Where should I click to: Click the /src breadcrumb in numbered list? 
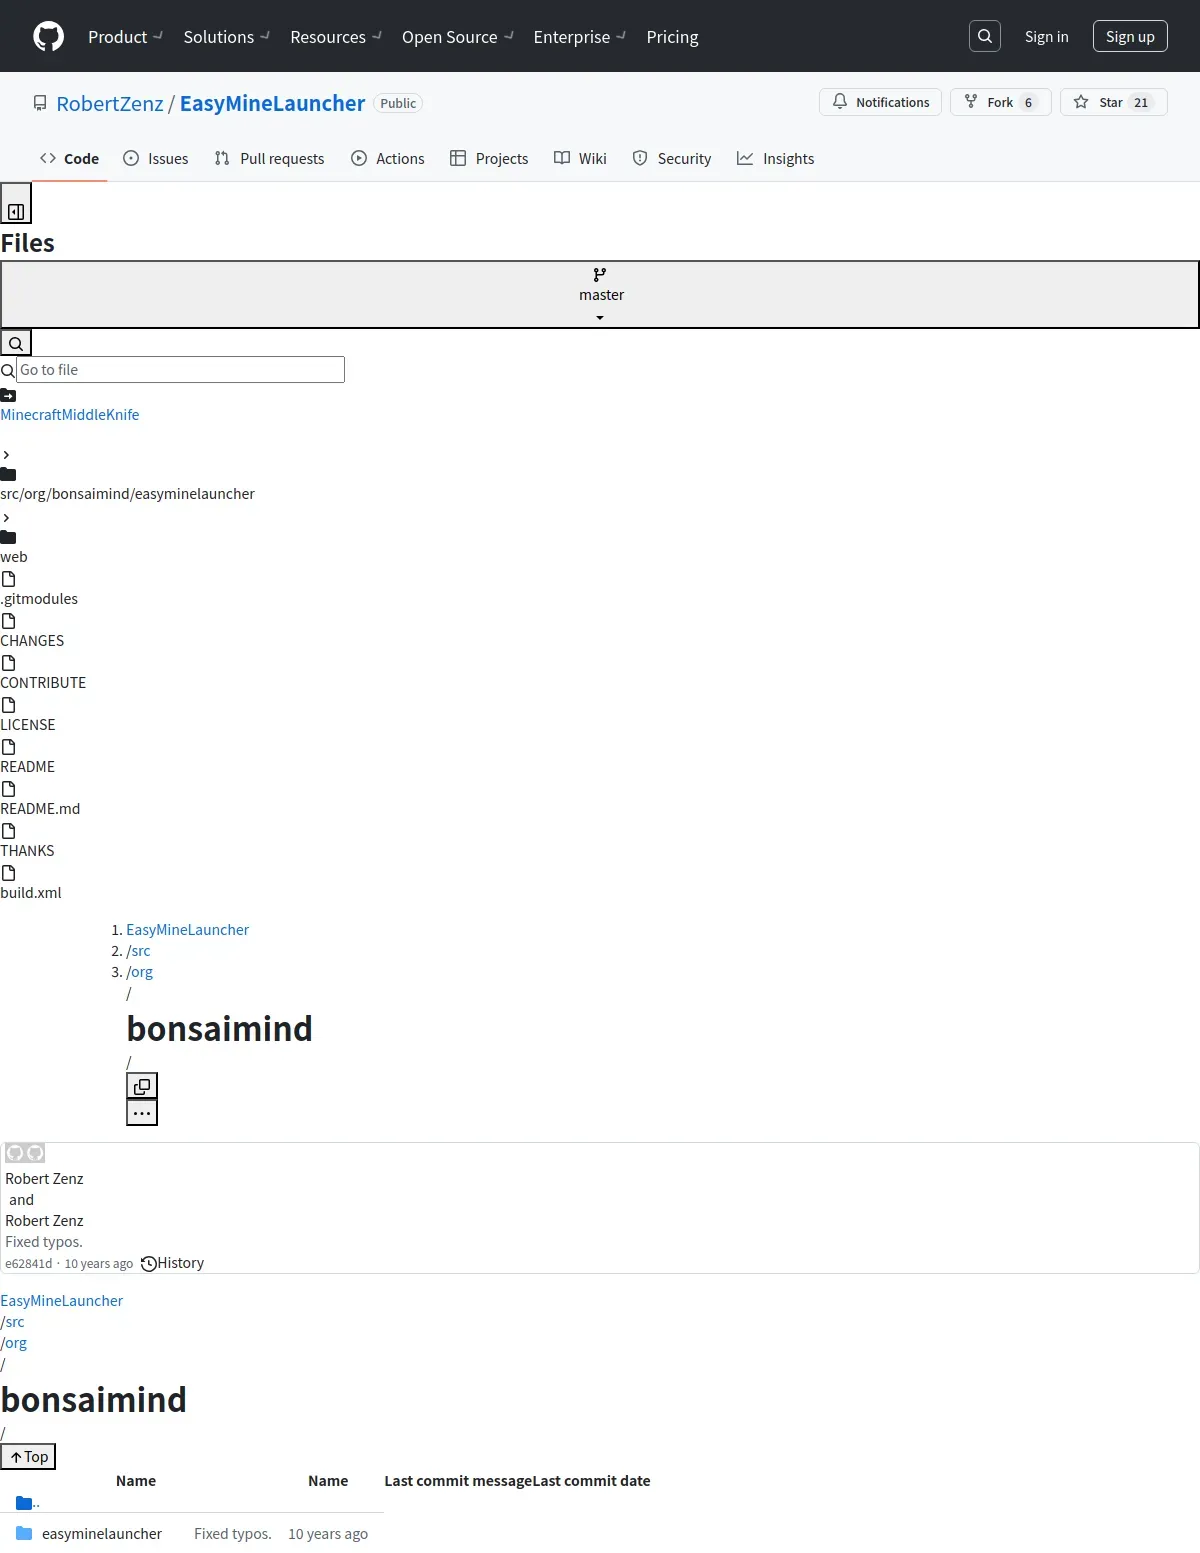point(139,951)
